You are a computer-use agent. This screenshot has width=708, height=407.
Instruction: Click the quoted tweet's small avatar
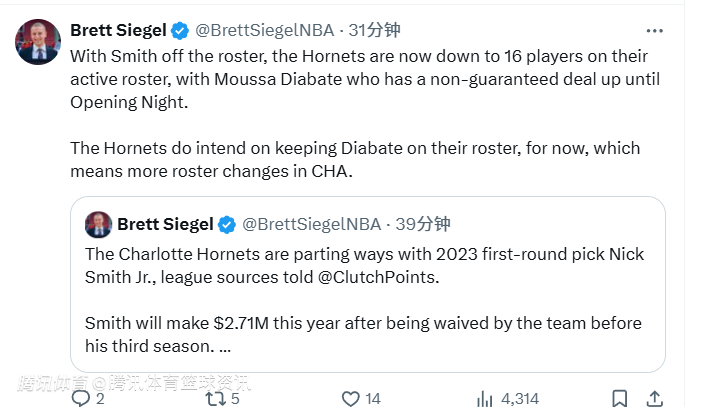click(98, 224)
